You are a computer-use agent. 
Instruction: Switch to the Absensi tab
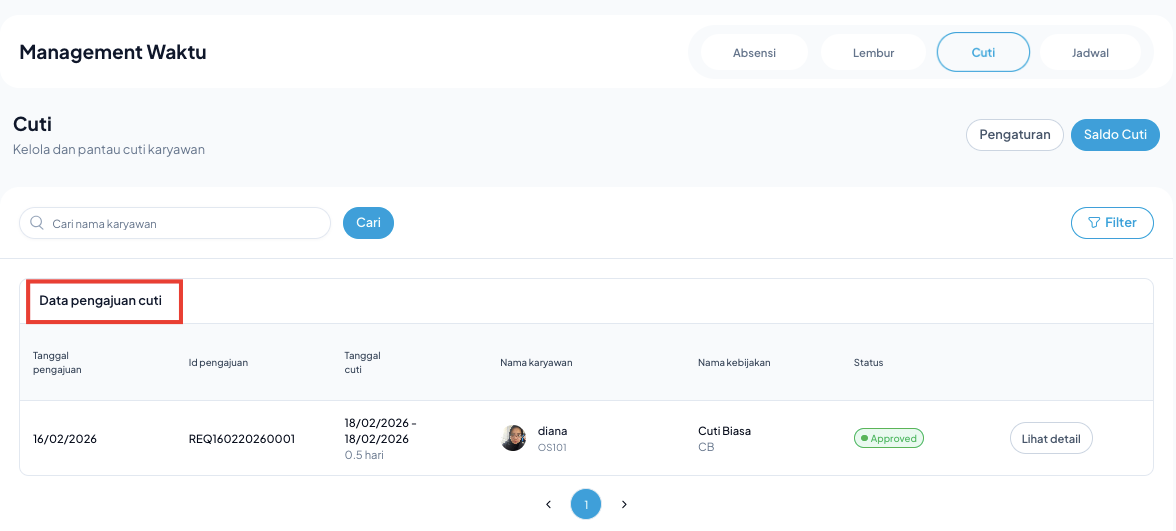(754, 53)
